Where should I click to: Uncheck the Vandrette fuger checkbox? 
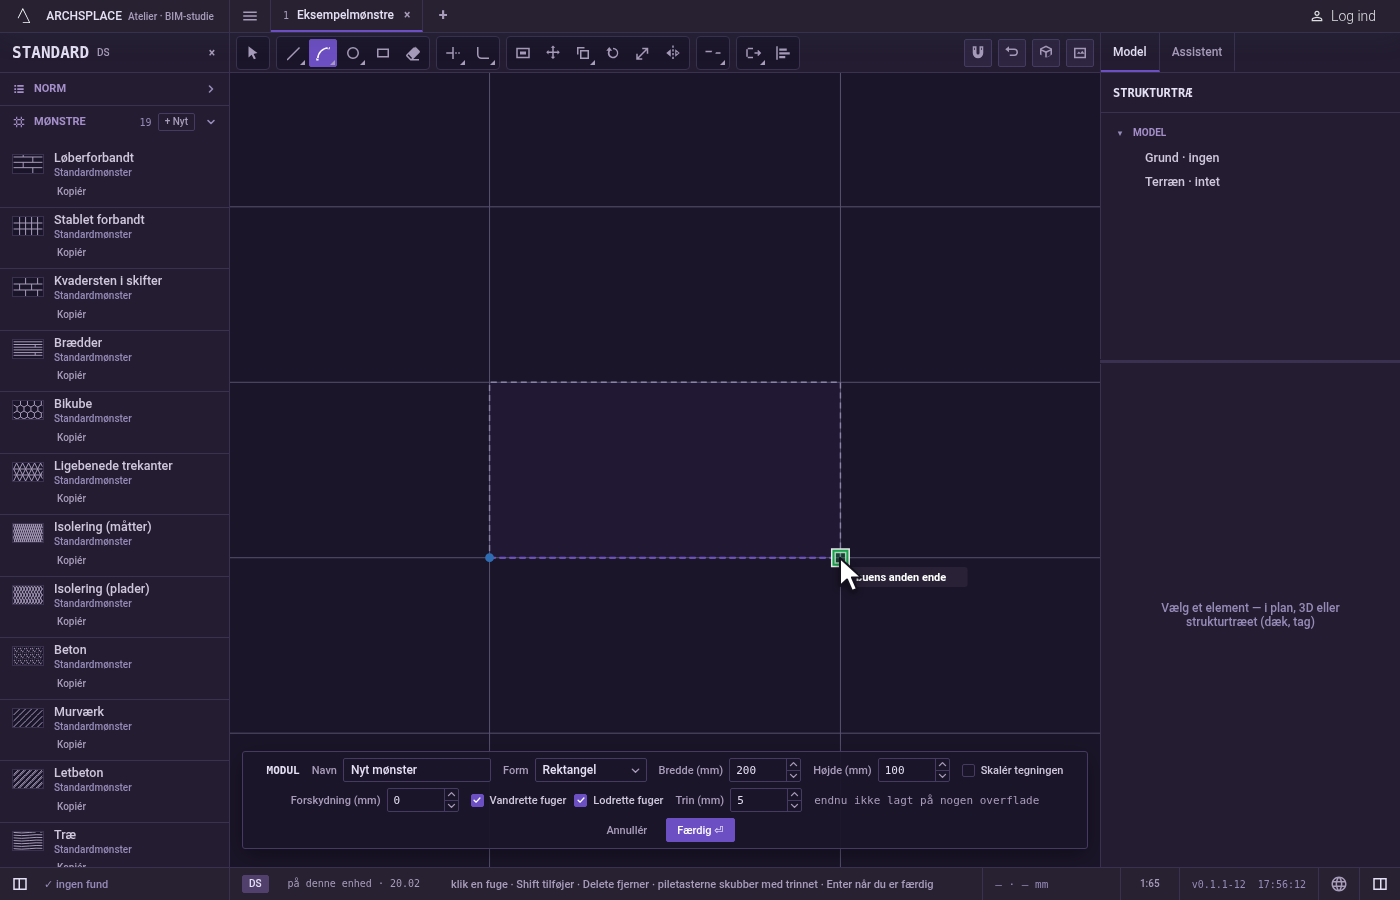[x=477, y=800]
